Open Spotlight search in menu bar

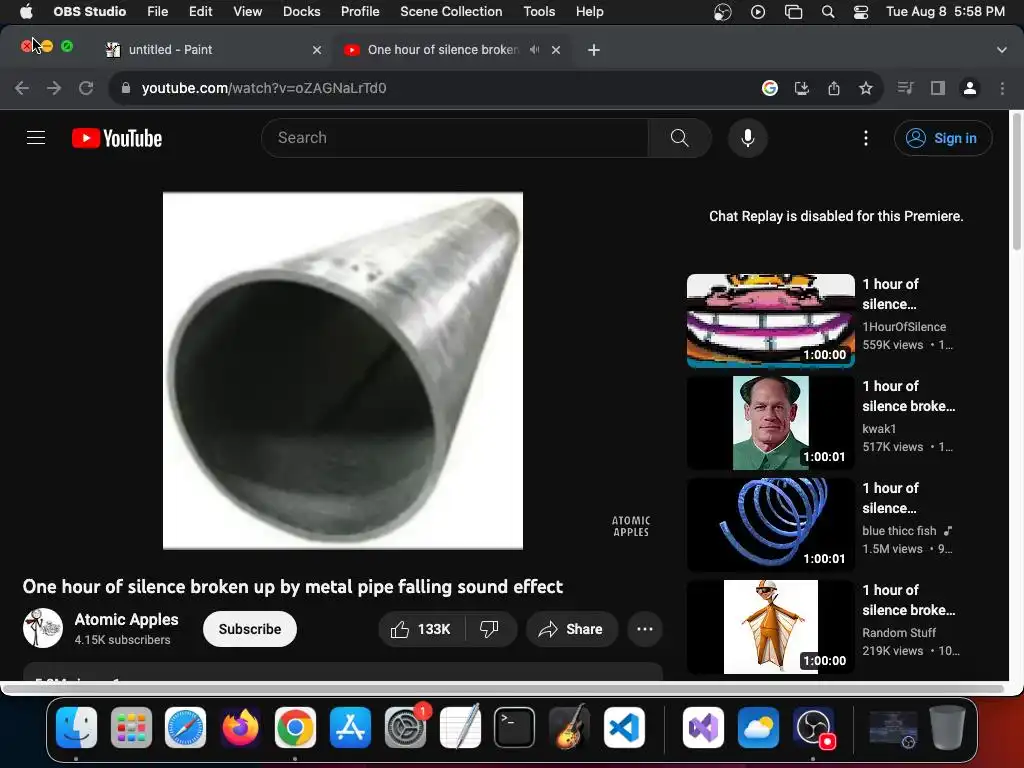[827, 12]
